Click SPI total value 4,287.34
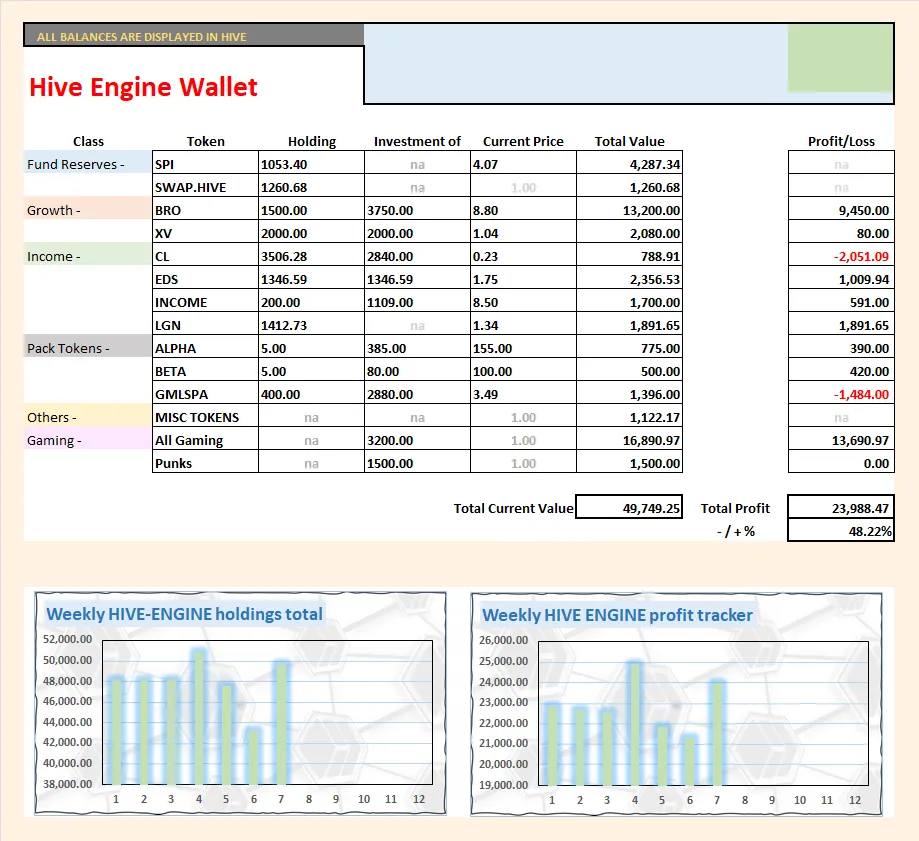The image size is (919, 841). (x=629, y=164)
